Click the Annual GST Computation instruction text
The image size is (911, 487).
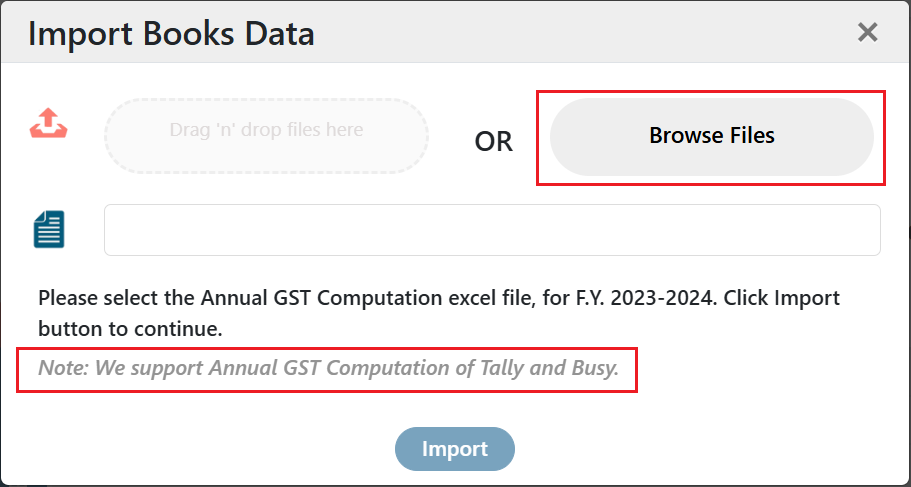439,314
